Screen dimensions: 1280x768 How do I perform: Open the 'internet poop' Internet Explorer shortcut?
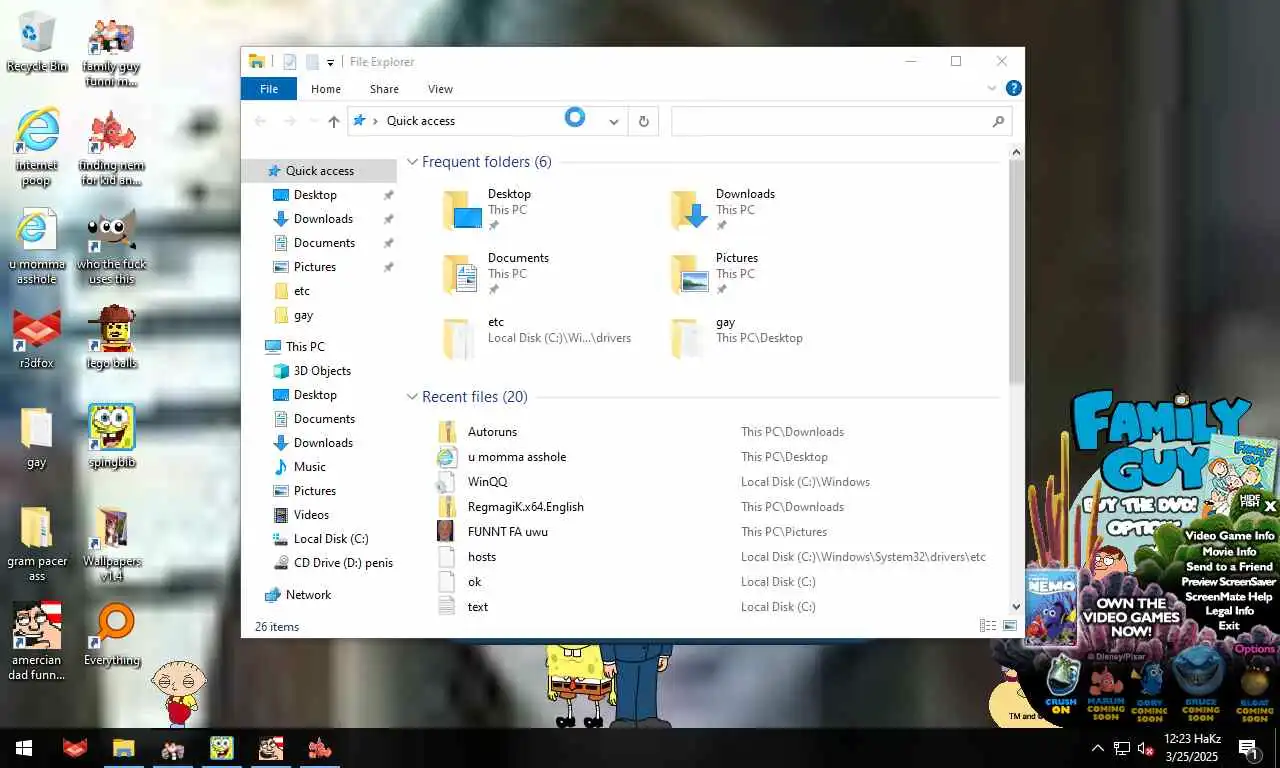click(37, 147)
